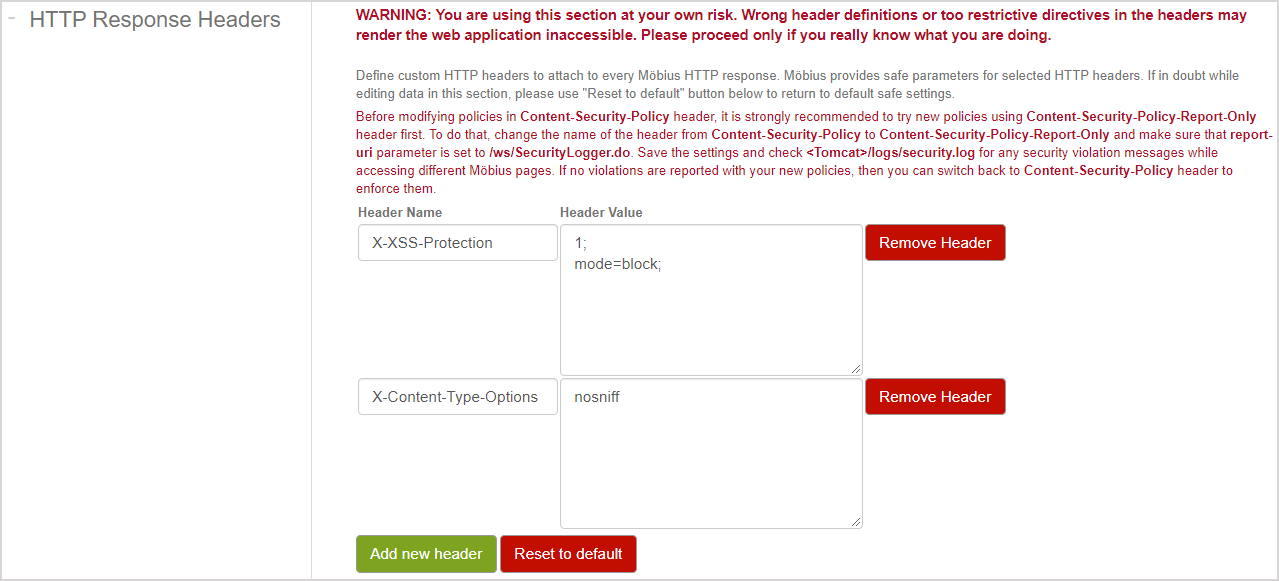Click resize handle of nosniff value box
Viewport: 1279px width, 581px height.
coord(856,522)
